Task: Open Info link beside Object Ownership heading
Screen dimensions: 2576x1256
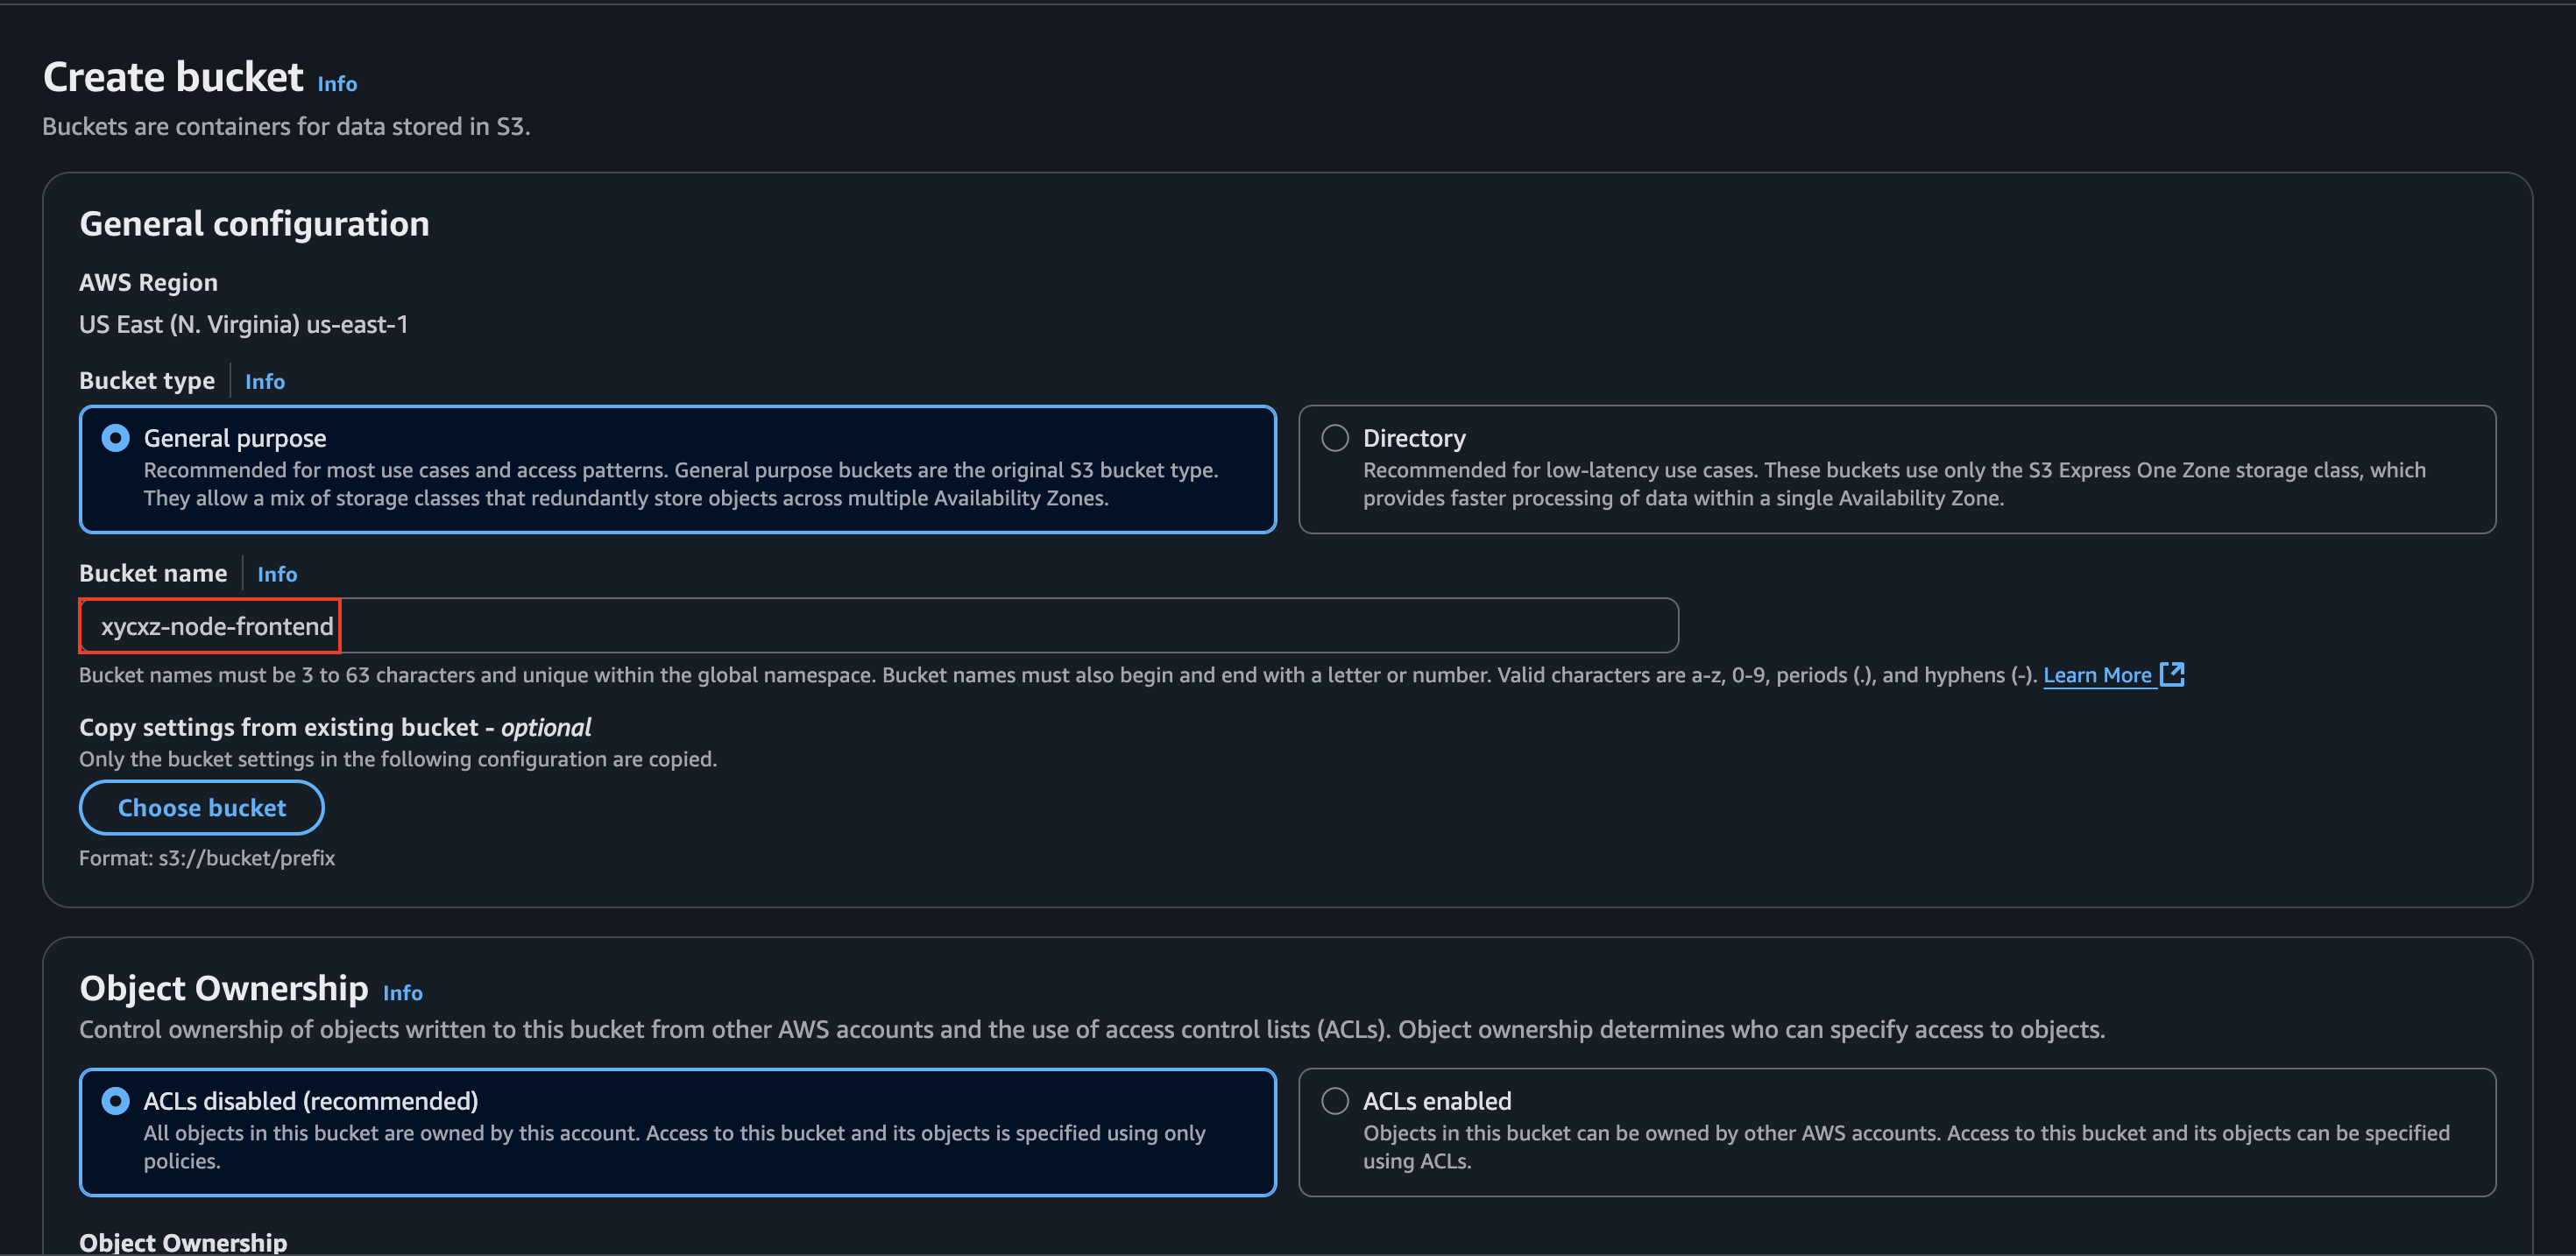Action: click(402, 993)
